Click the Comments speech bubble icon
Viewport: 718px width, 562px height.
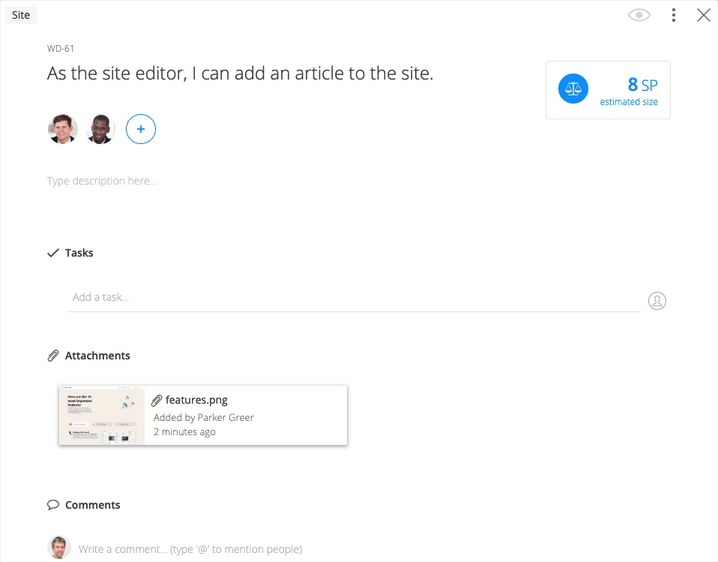click(x=53, y=505)
